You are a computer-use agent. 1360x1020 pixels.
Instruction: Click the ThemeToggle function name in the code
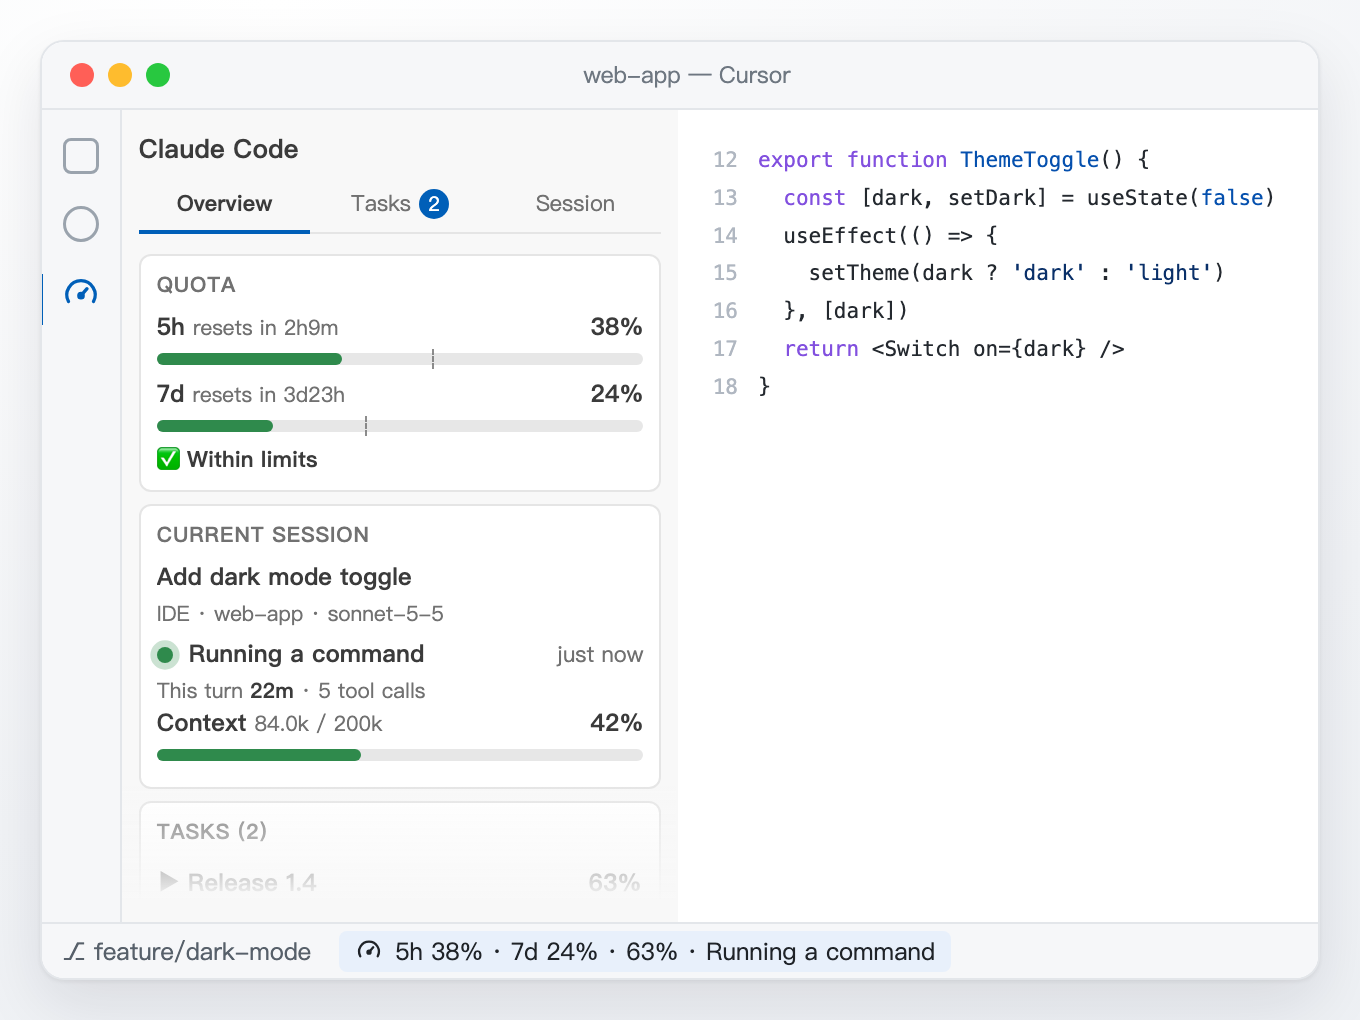[x=1029, y=160]
